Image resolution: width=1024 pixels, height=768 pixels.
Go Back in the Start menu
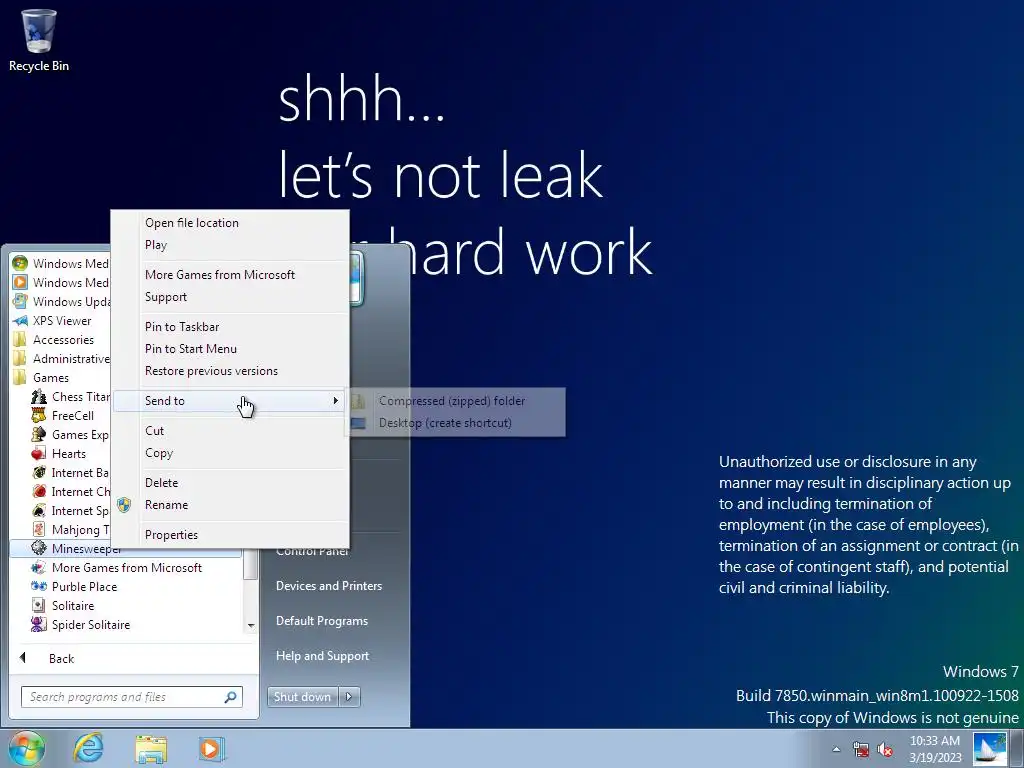[x=61, y=659]
